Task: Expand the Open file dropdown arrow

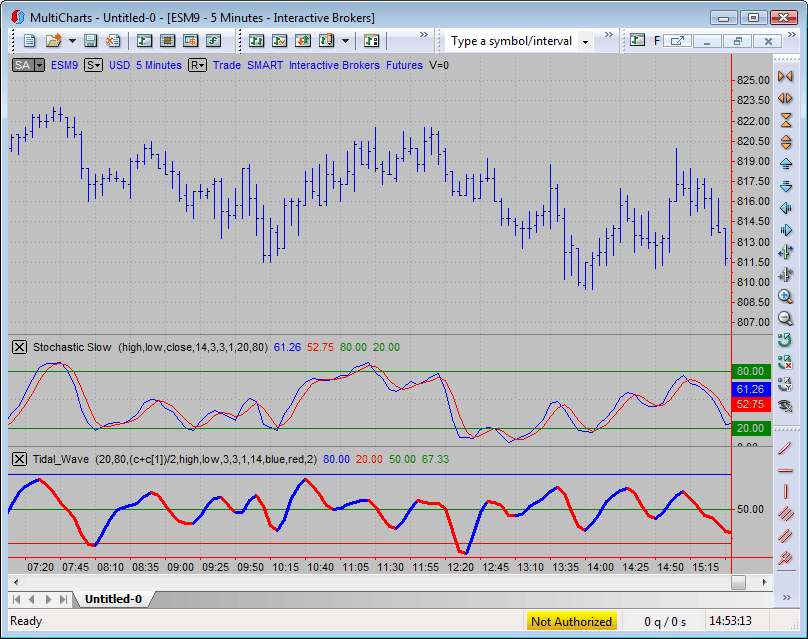Action: coord(71,41)
